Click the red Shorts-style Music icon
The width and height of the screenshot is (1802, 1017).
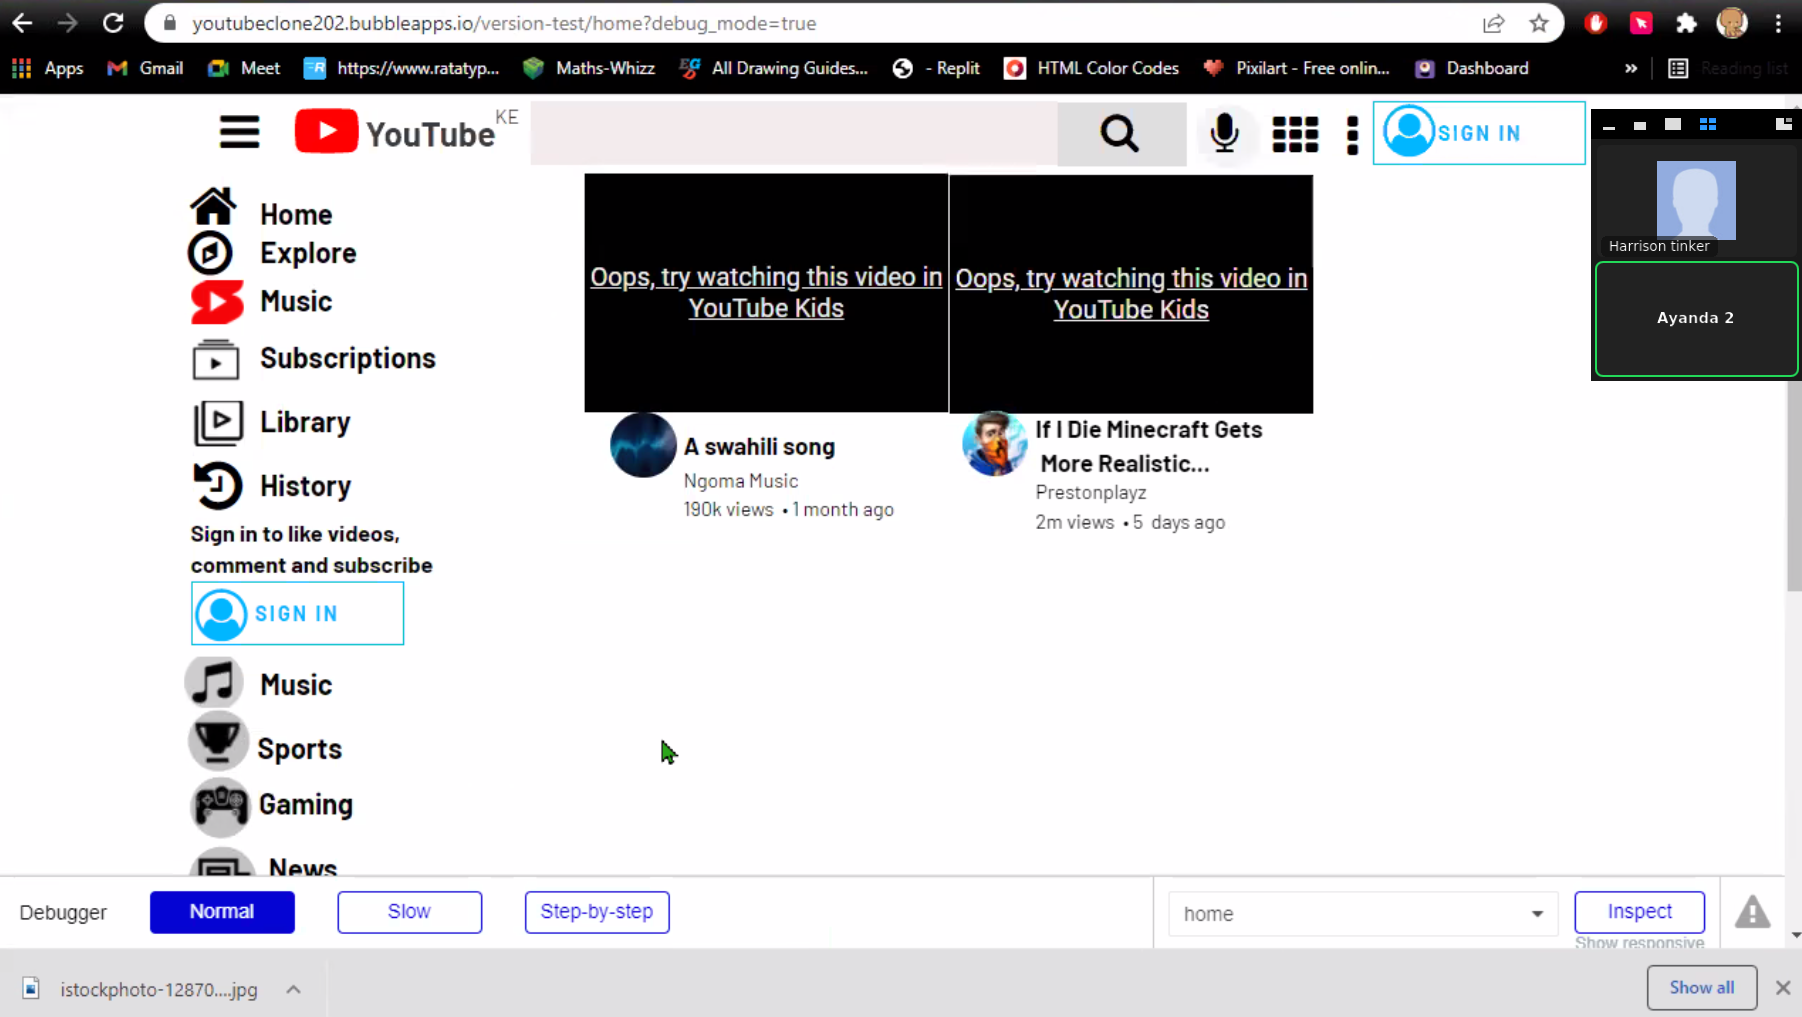(x=217, y=302)
